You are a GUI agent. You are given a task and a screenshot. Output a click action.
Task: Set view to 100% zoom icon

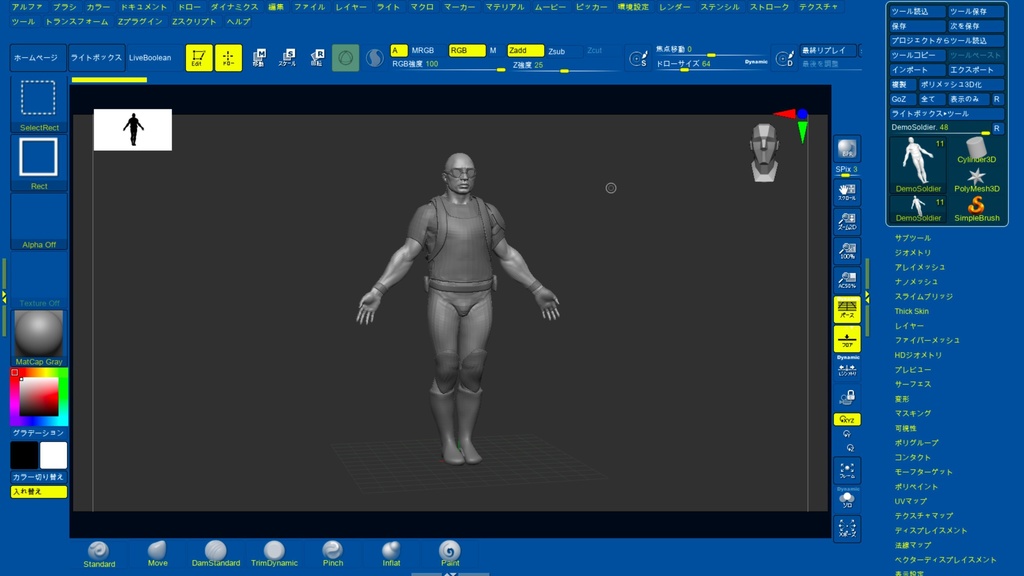[847, 251]
